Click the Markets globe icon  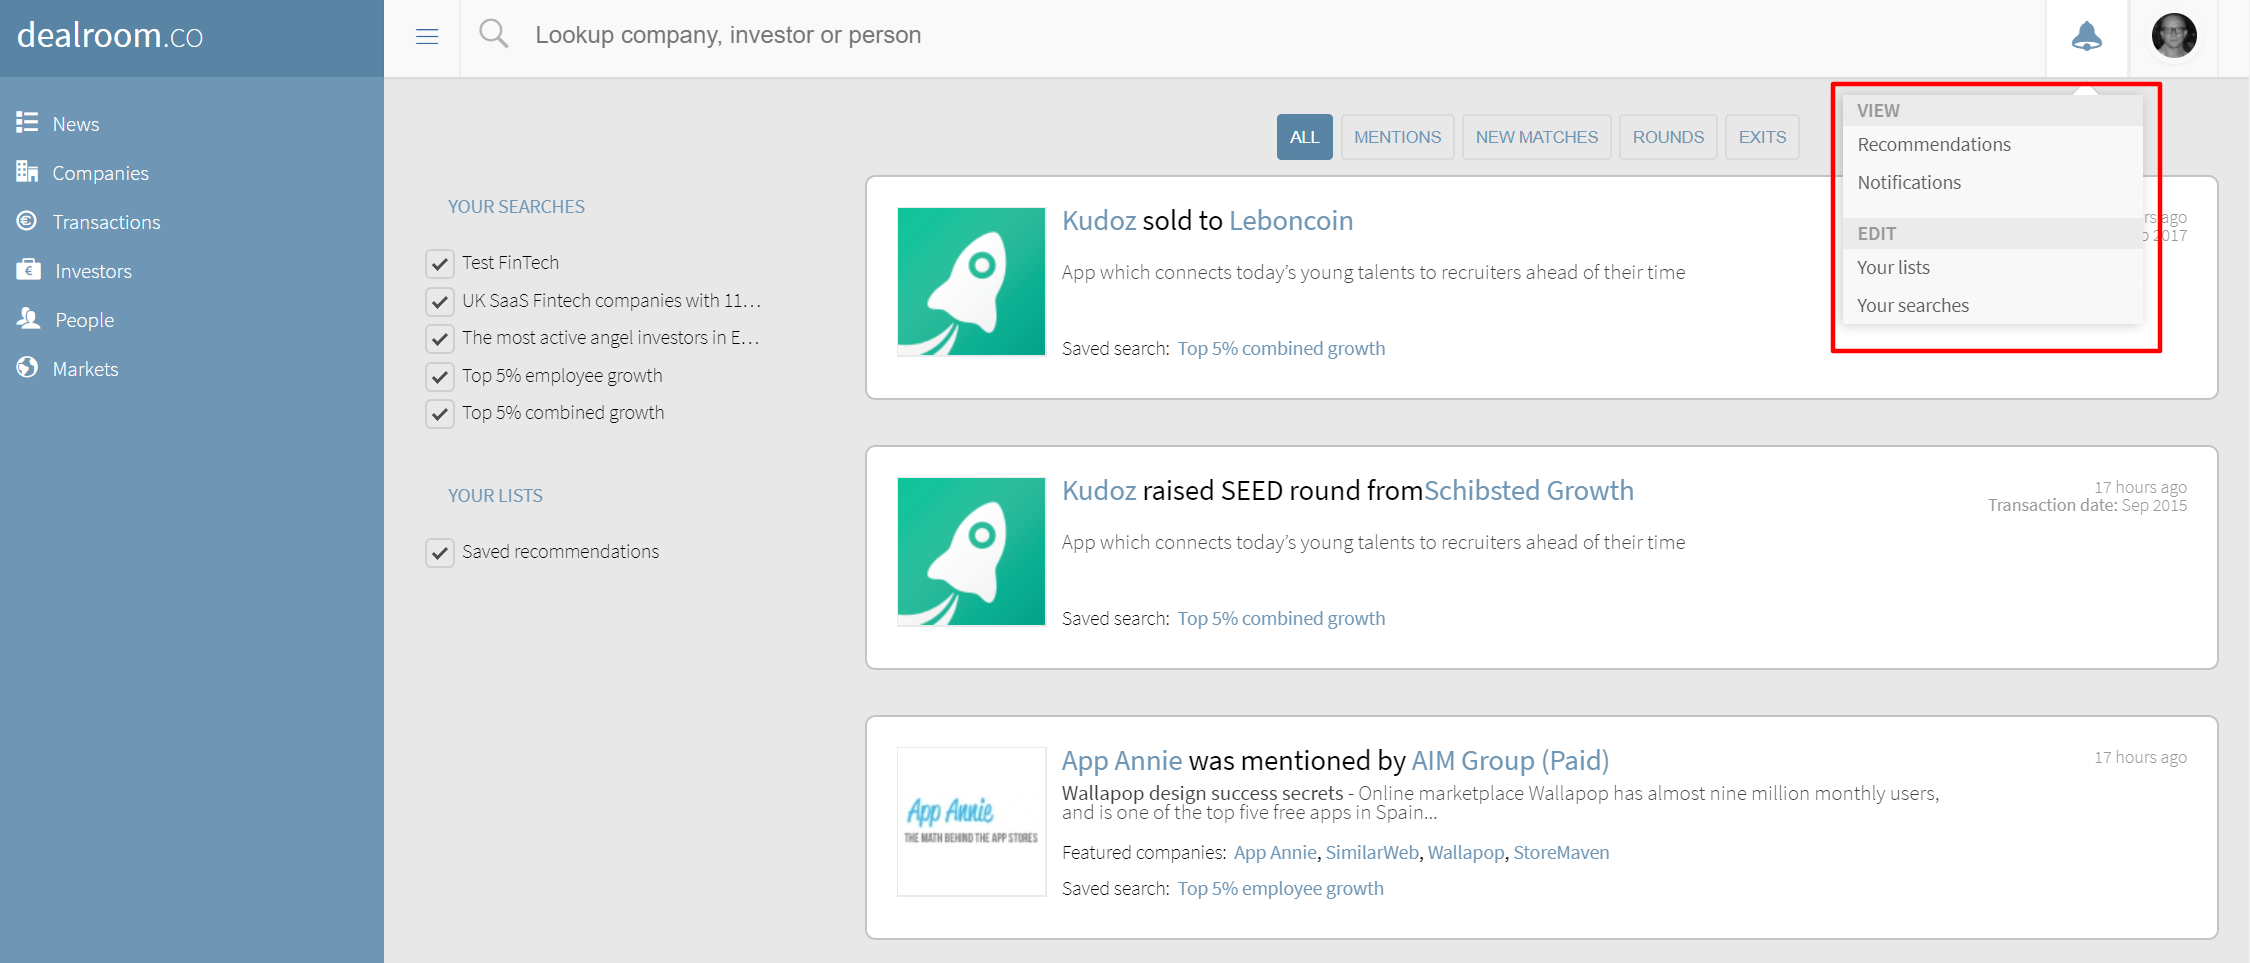tap(27, 367)
